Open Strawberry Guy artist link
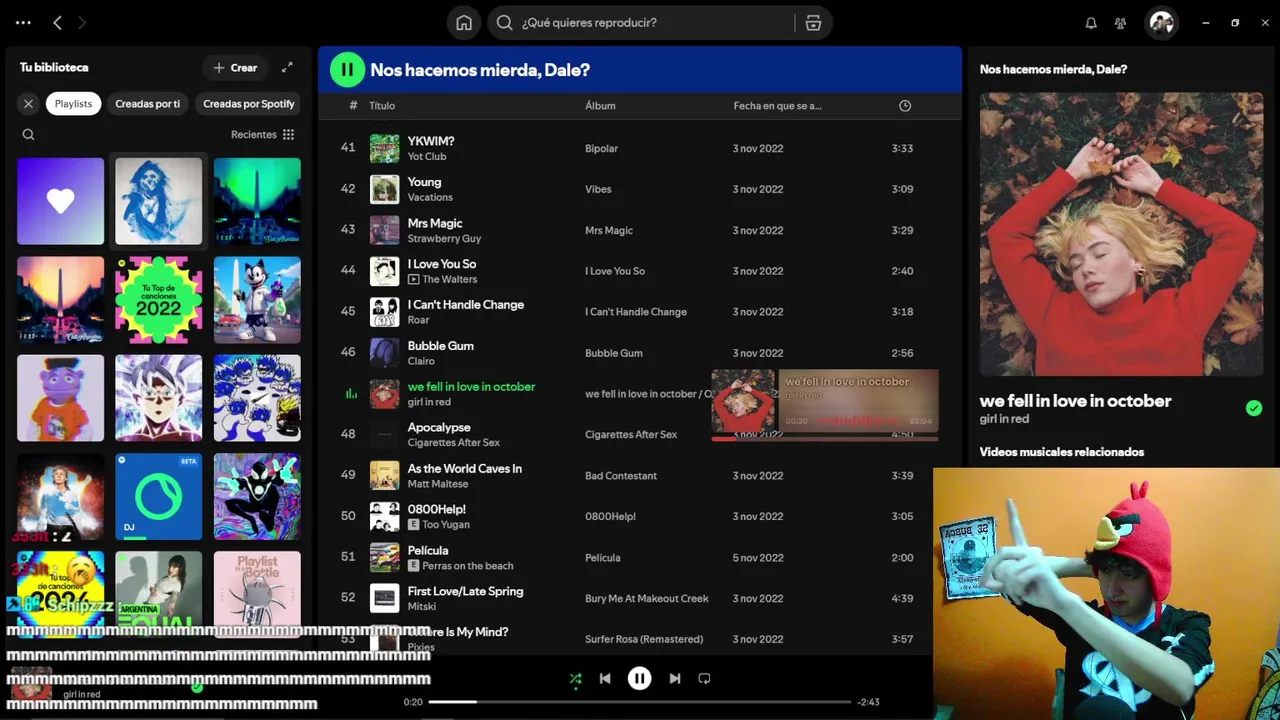This screenshot has width=1280, height=720. coord(444,239)
